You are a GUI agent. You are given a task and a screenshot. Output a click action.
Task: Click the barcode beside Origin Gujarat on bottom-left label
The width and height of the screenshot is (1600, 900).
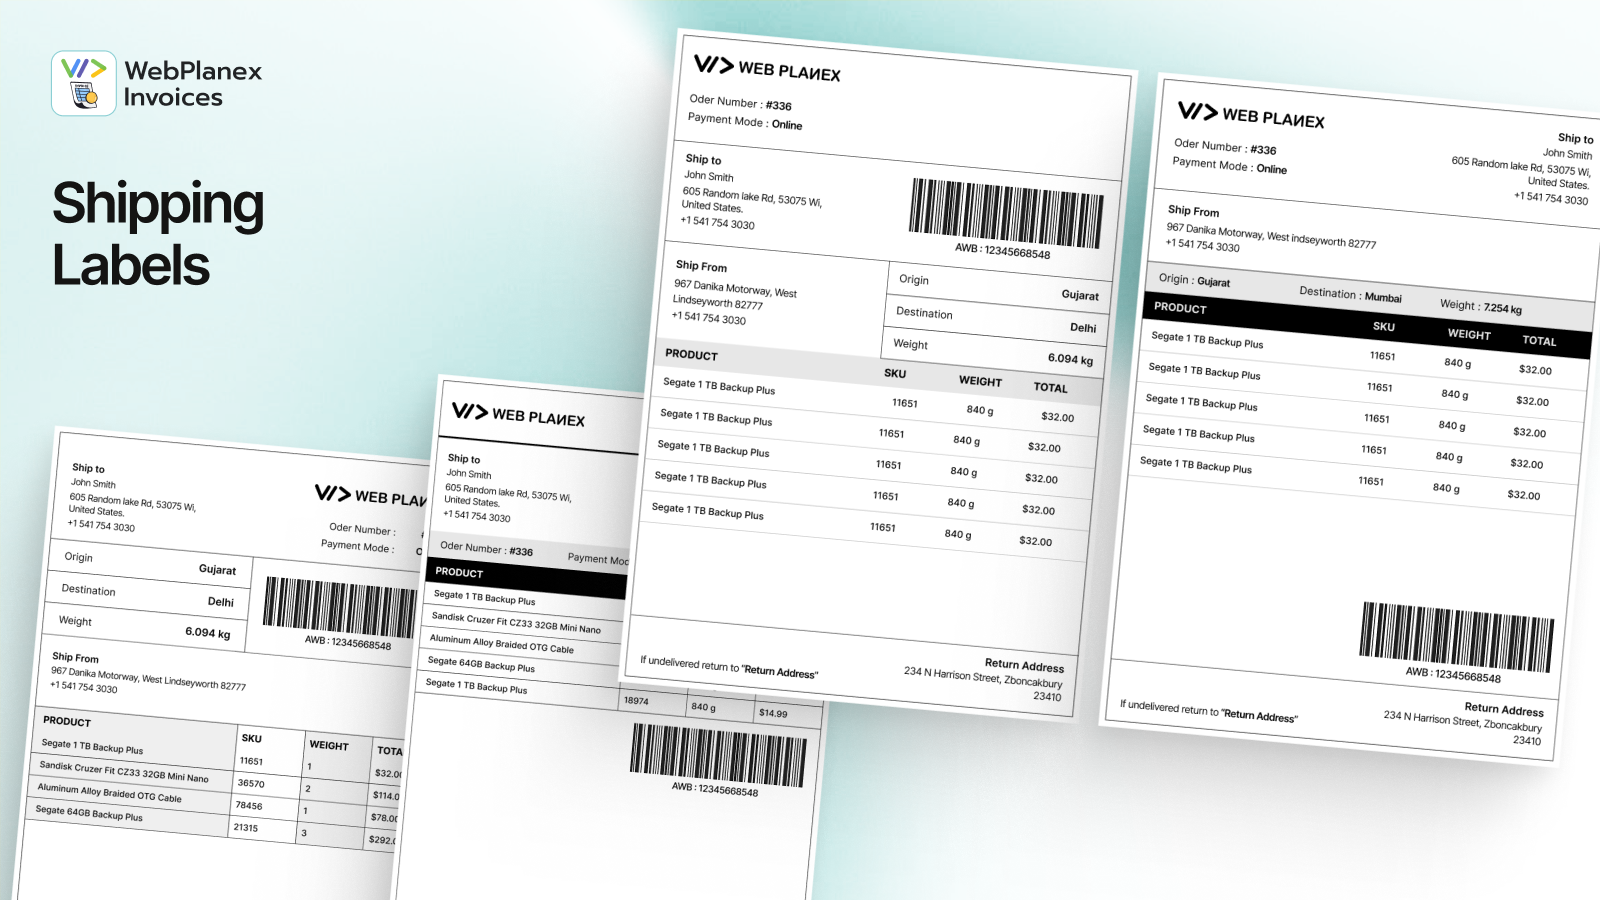coord(340,607)
